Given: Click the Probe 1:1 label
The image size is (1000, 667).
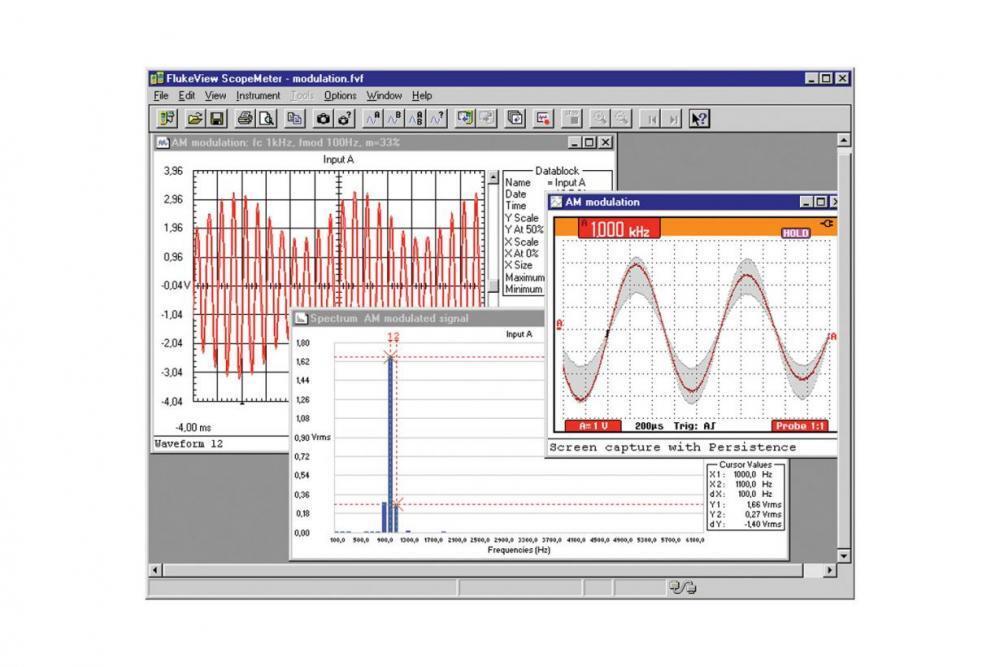Looking at the screenshot, I should (x=801, y=425).
